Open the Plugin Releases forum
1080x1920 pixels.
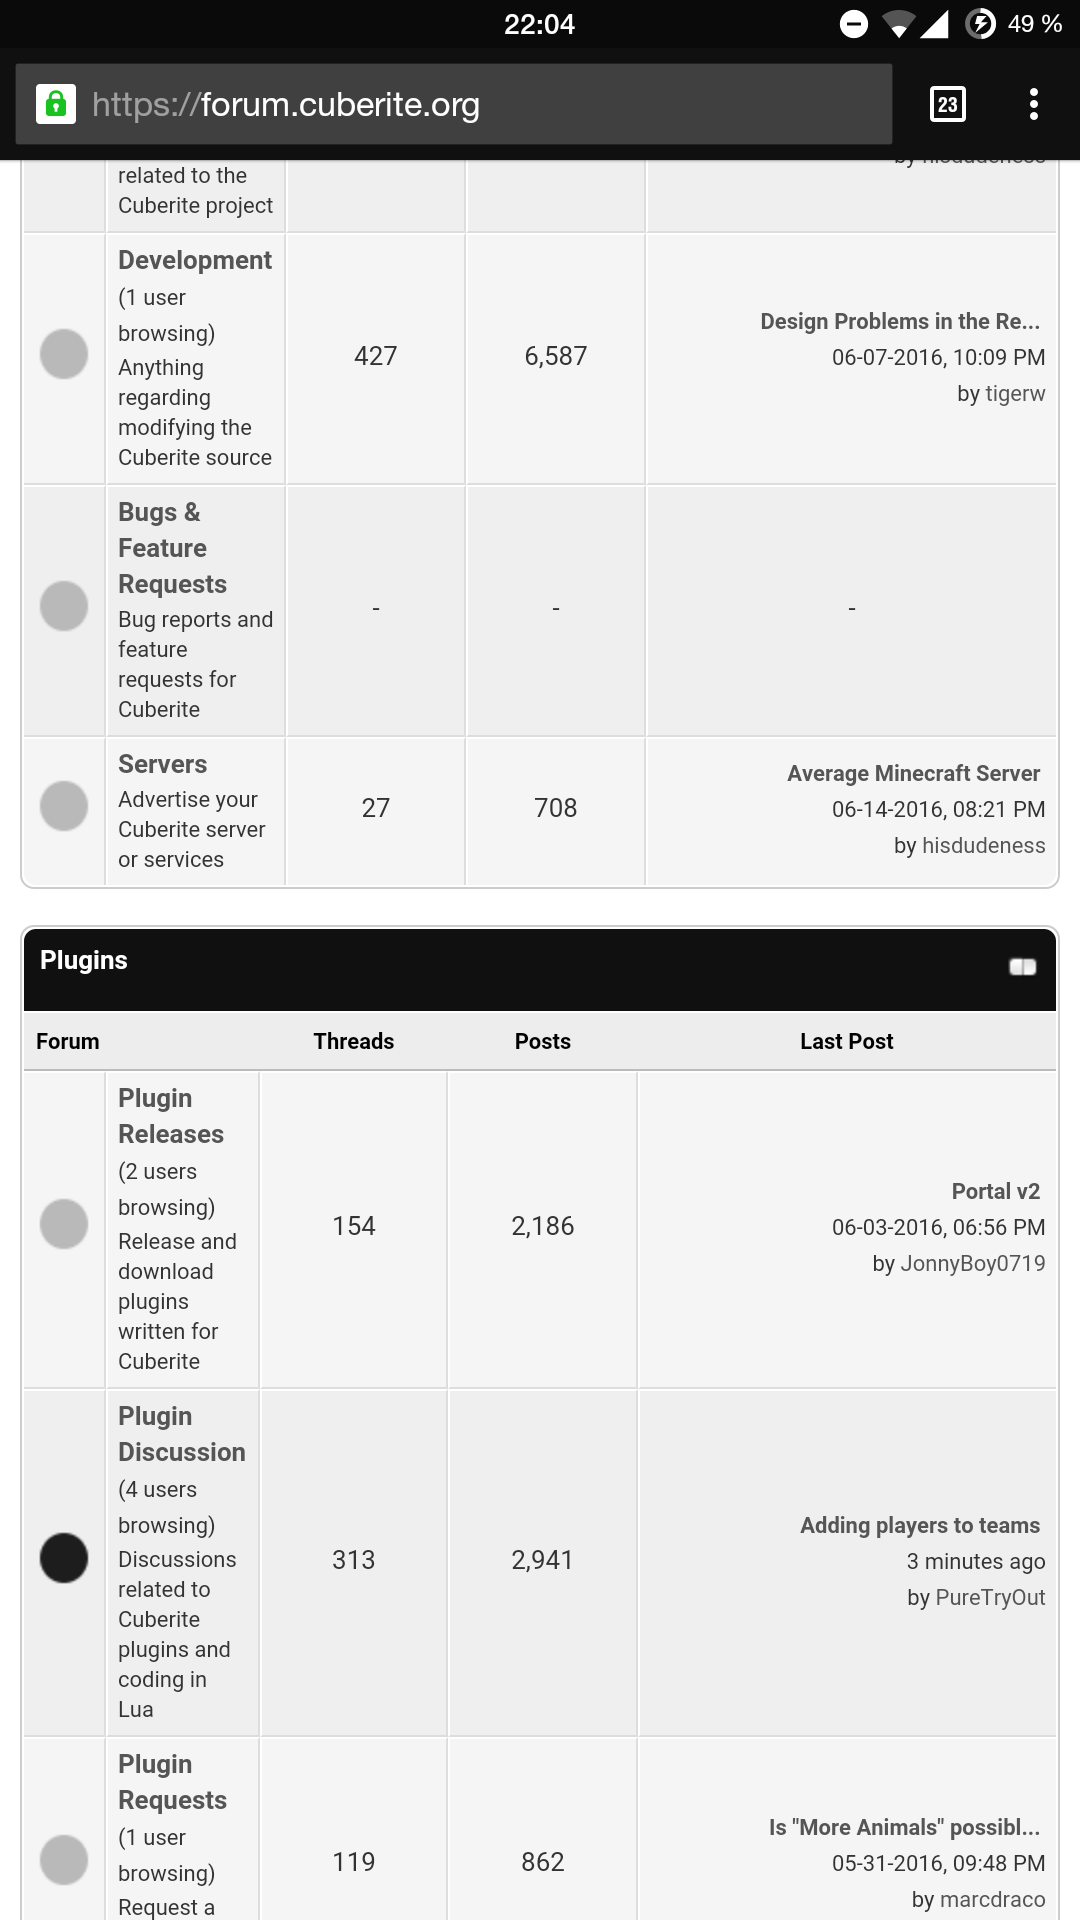click(x=170, y=1116)
